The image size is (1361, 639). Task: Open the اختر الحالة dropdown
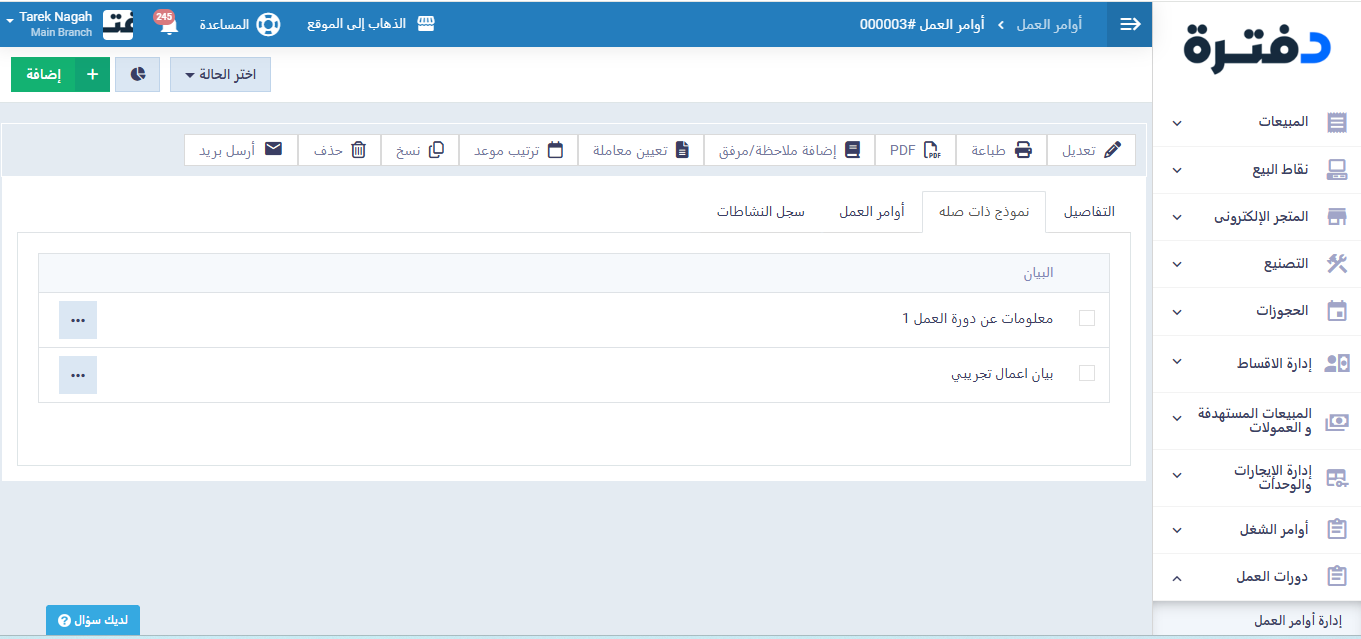(220, 75)
